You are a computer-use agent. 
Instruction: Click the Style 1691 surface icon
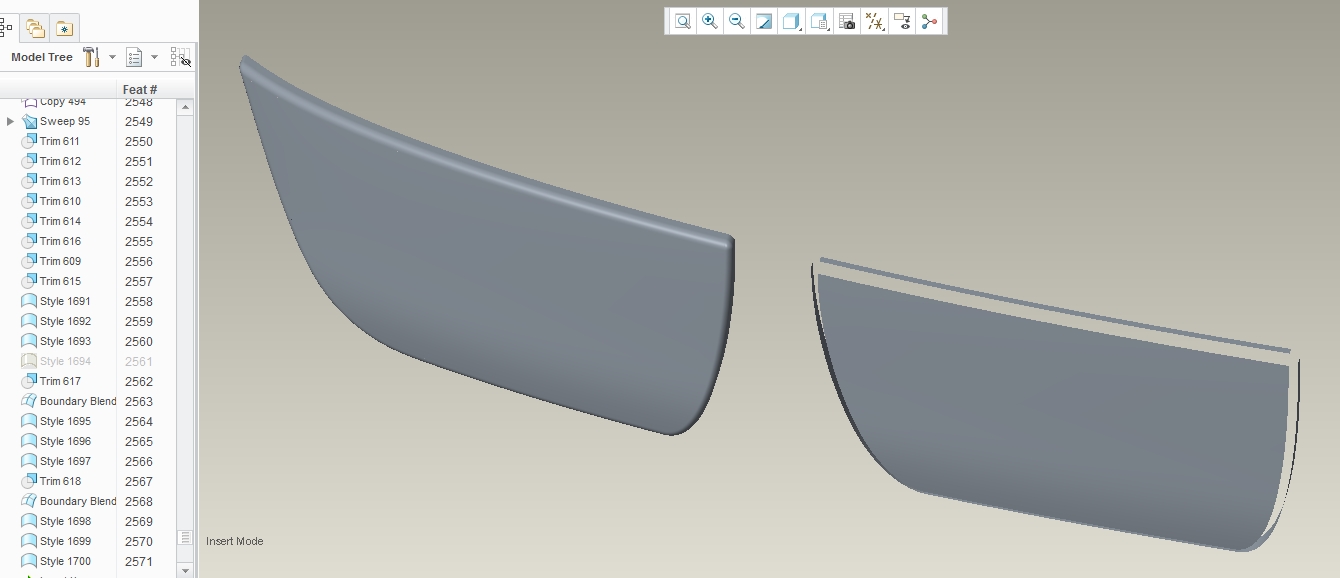[x=29, y=301]
